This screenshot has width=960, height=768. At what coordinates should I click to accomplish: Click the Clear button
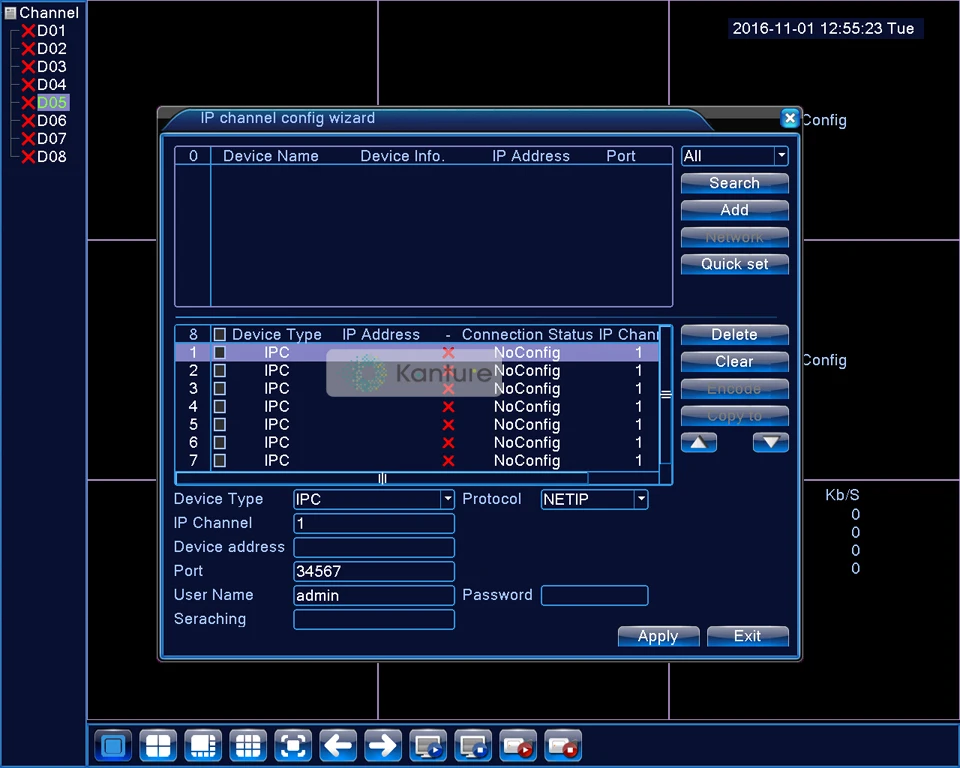(x=734, y=361)
